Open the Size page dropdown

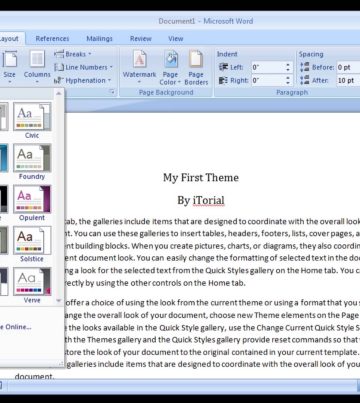tap(10, 68)
